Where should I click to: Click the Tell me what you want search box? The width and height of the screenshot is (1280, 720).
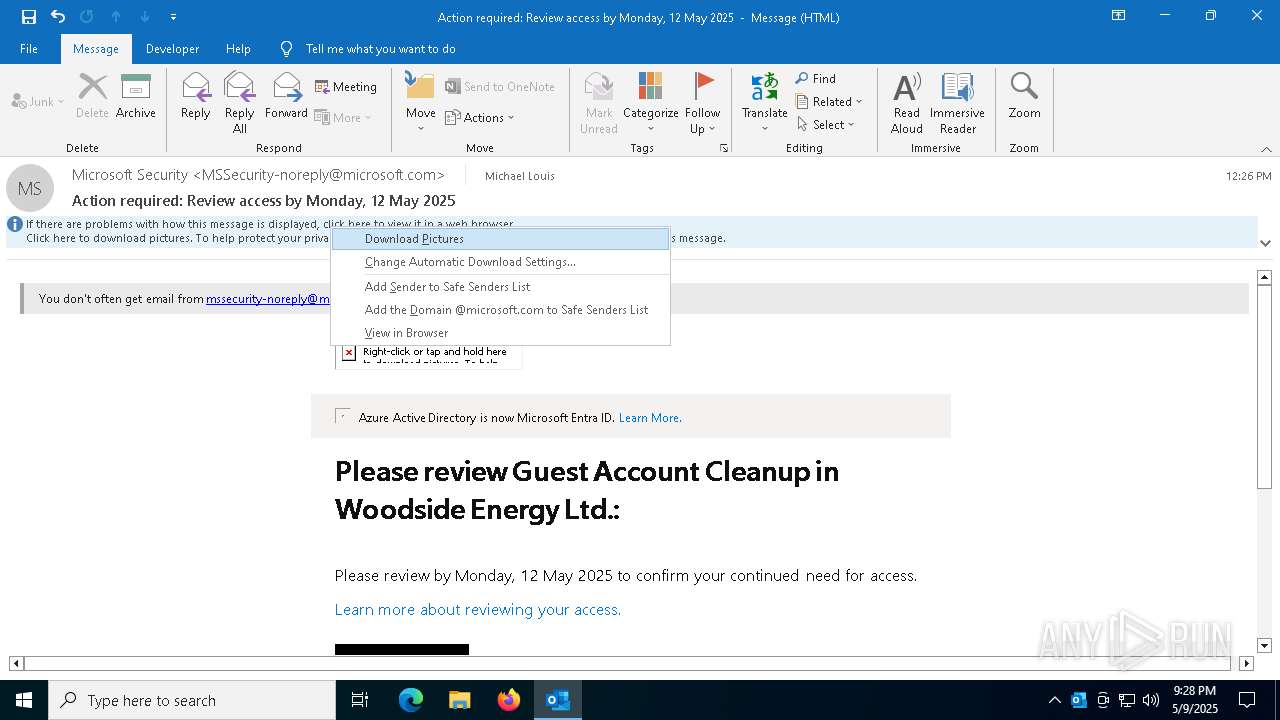[380, 49]
